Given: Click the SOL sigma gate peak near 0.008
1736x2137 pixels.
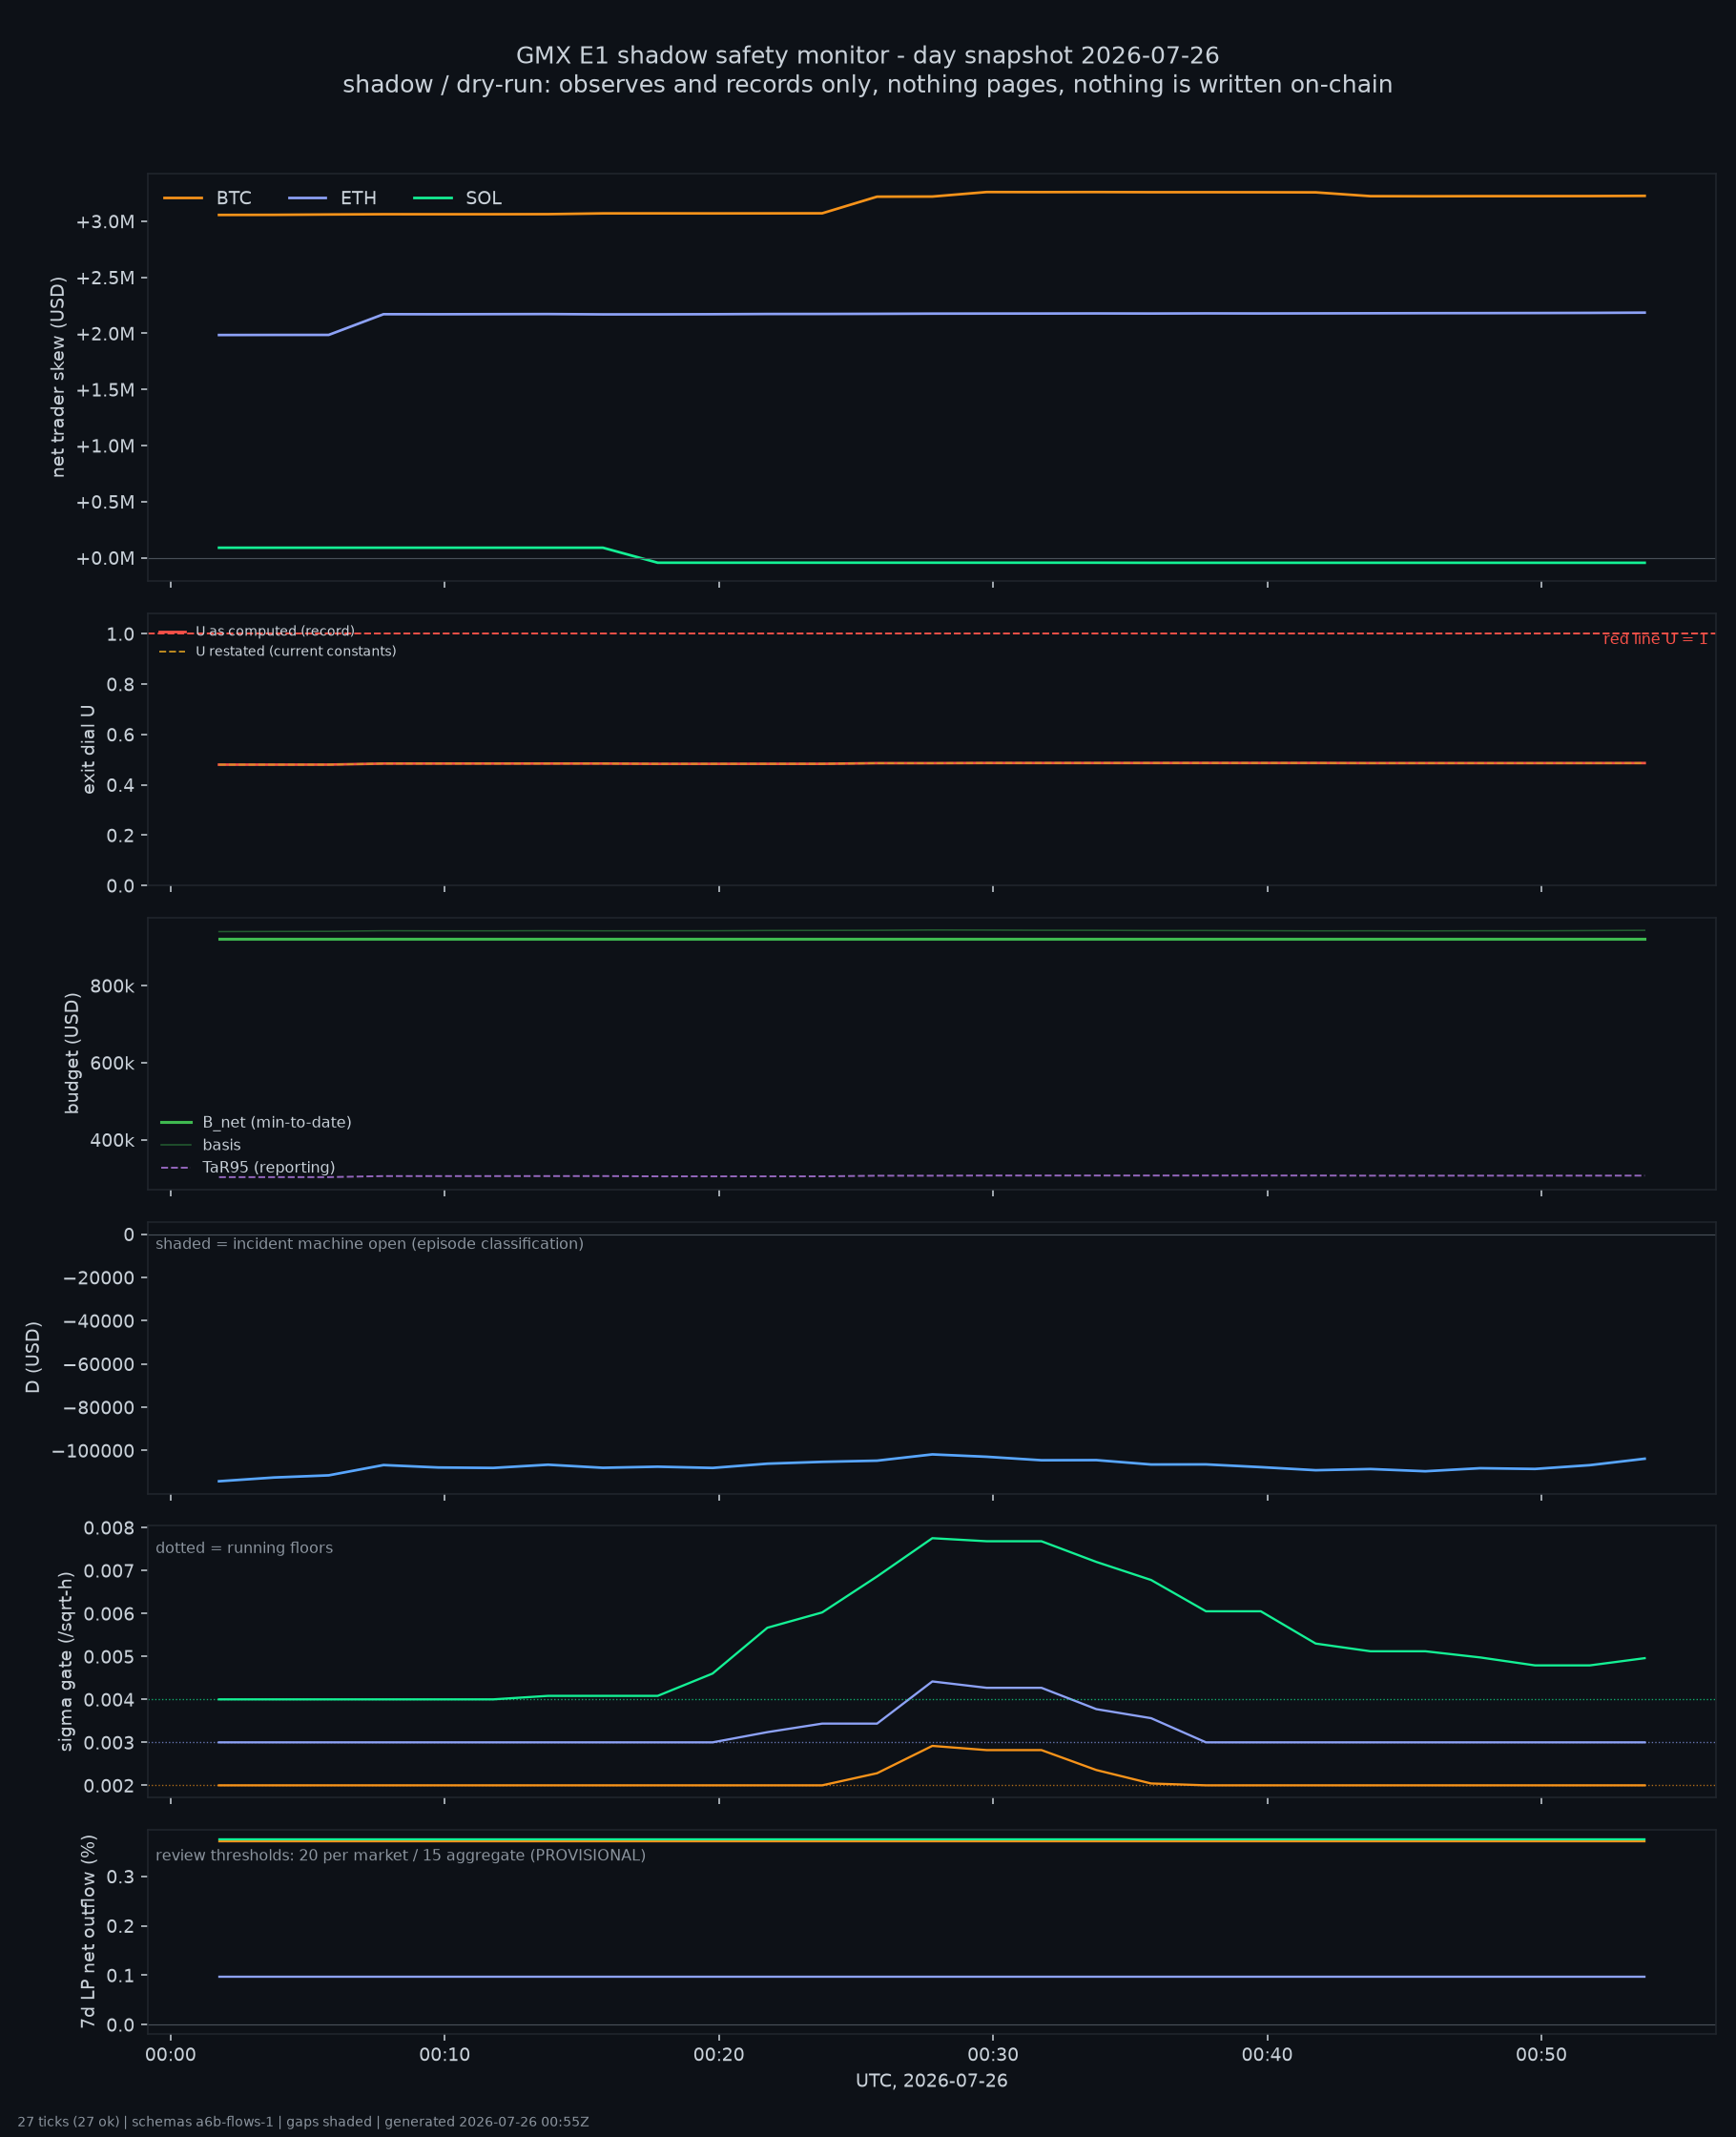Looking at the screenshot, I should 932,1538.
